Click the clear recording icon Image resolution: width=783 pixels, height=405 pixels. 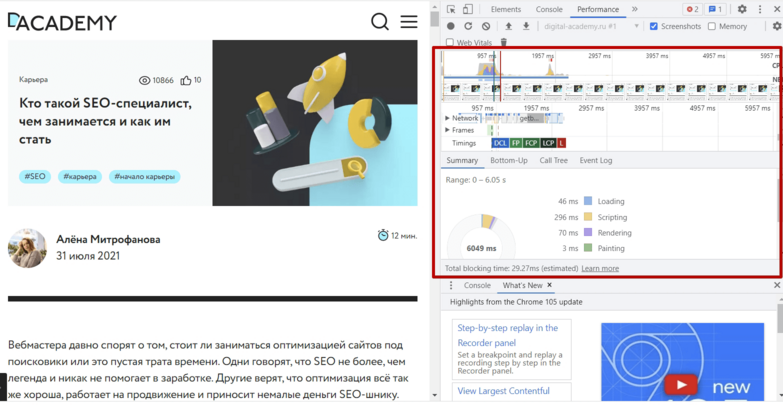pyautogui.click(x=486, y=26)
